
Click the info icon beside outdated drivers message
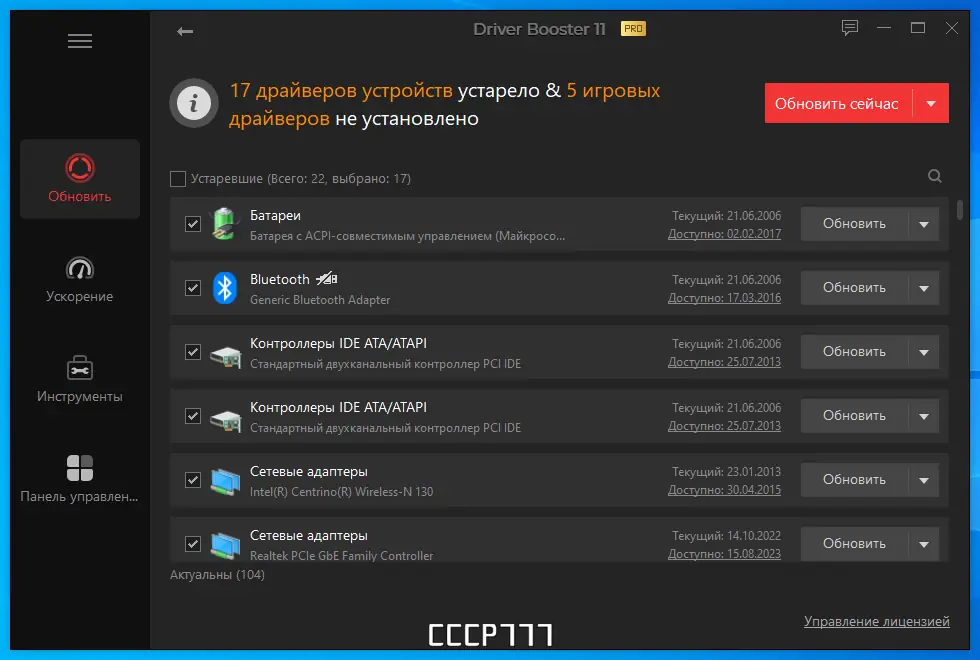(194, 103)
